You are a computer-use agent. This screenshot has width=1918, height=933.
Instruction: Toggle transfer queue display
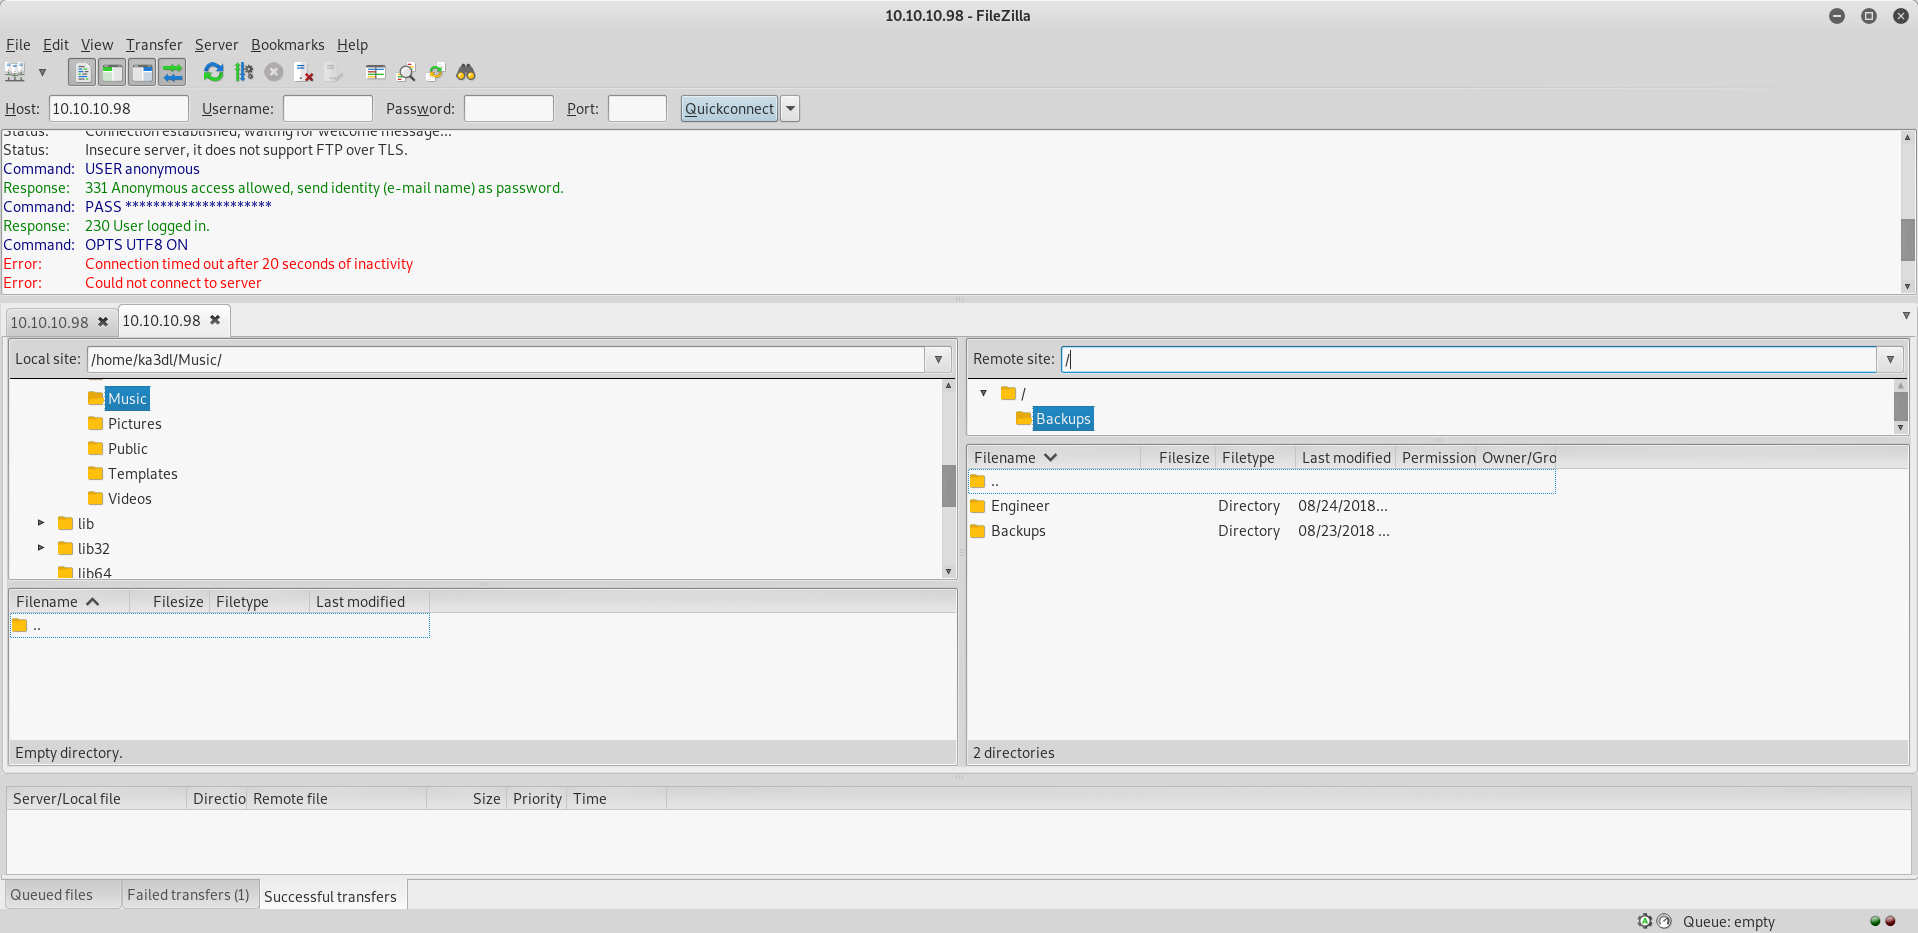point(172,72)
